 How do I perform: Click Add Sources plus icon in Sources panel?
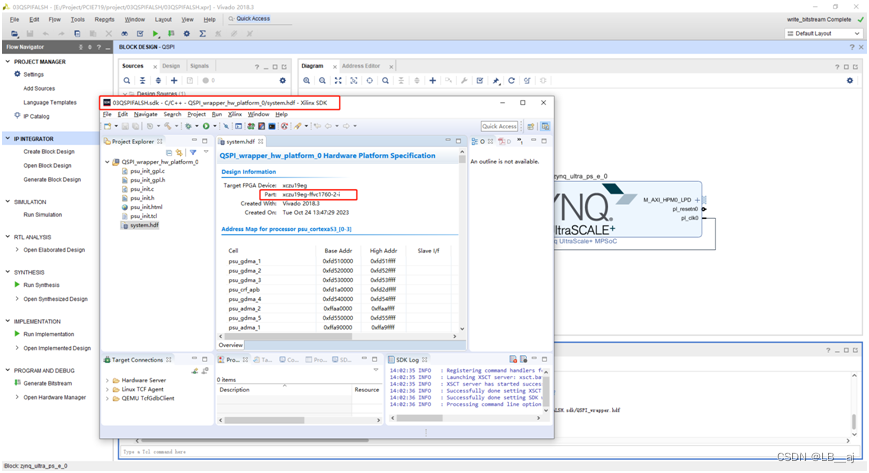pos(174,80)
